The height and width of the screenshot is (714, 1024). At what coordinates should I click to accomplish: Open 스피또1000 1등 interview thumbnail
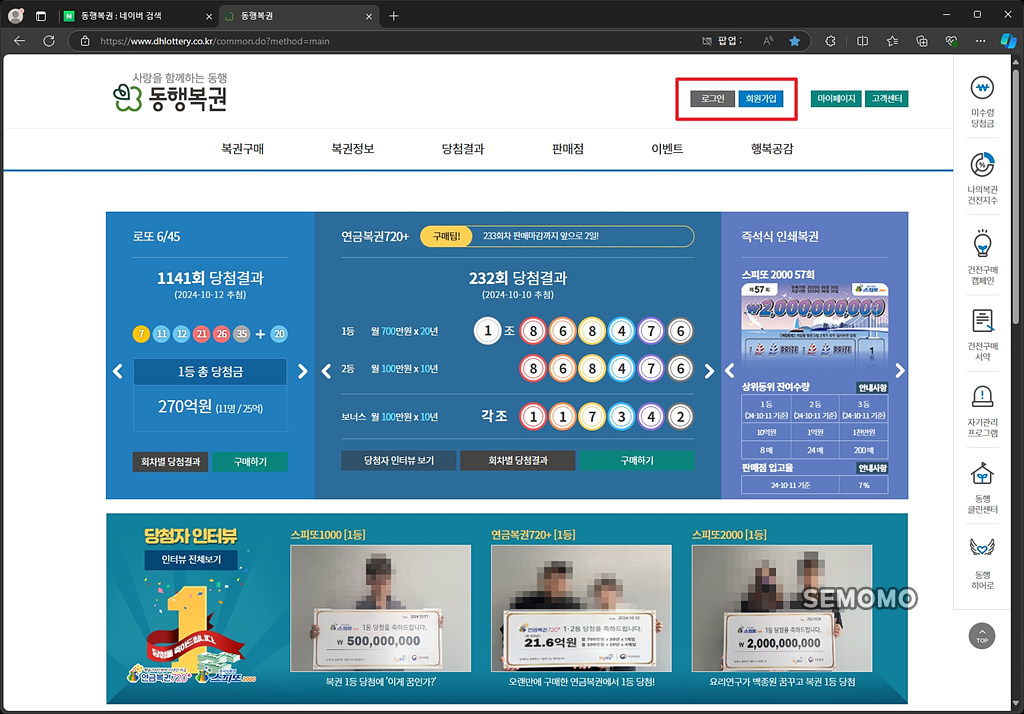pos(380,608)
